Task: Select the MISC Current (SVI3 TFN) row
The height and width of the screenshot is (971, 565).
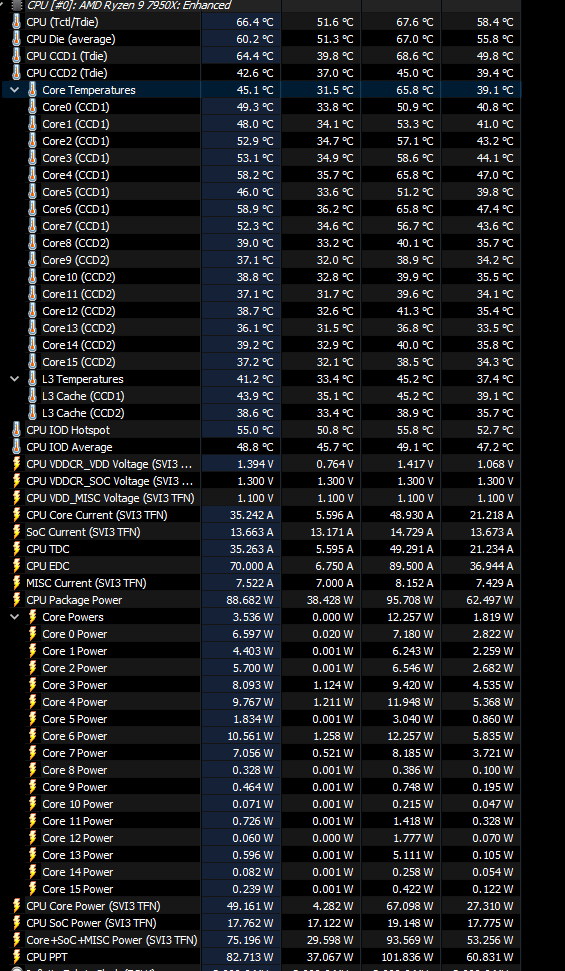Action: click(x=260, y=583)
